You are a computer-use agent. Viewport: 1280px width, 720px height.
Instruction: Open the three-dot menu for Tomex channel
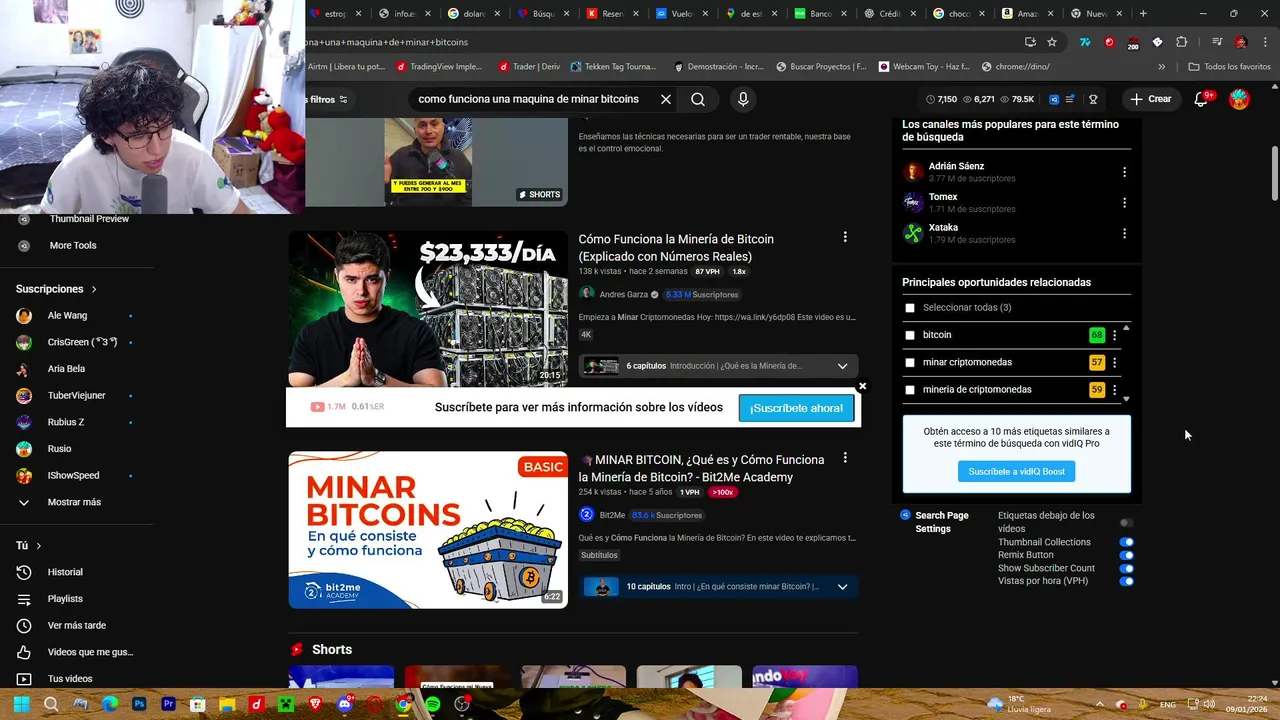point(1124,202)
